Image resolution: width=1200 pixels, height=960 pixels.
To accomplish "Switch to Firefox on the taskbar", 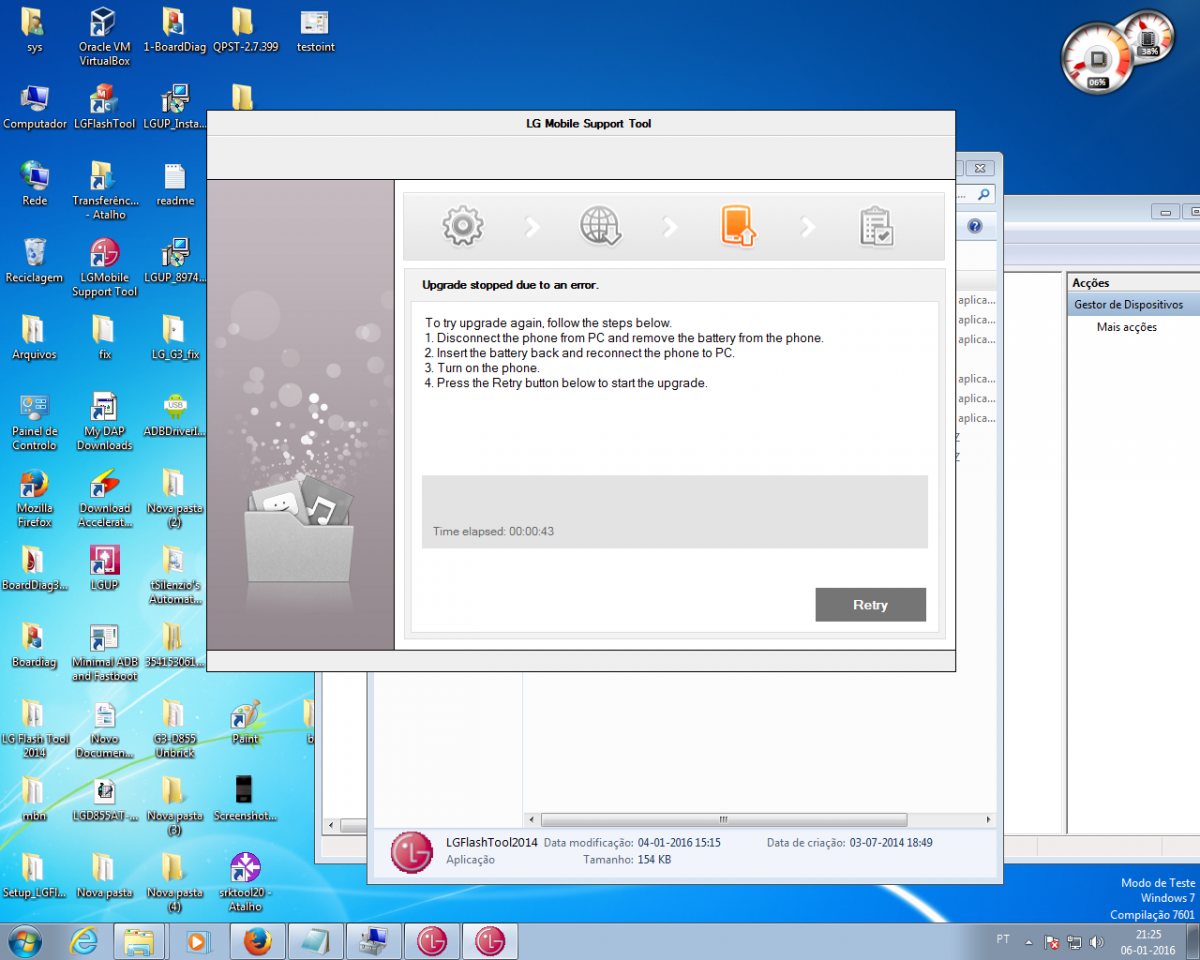I will [257, 941].
